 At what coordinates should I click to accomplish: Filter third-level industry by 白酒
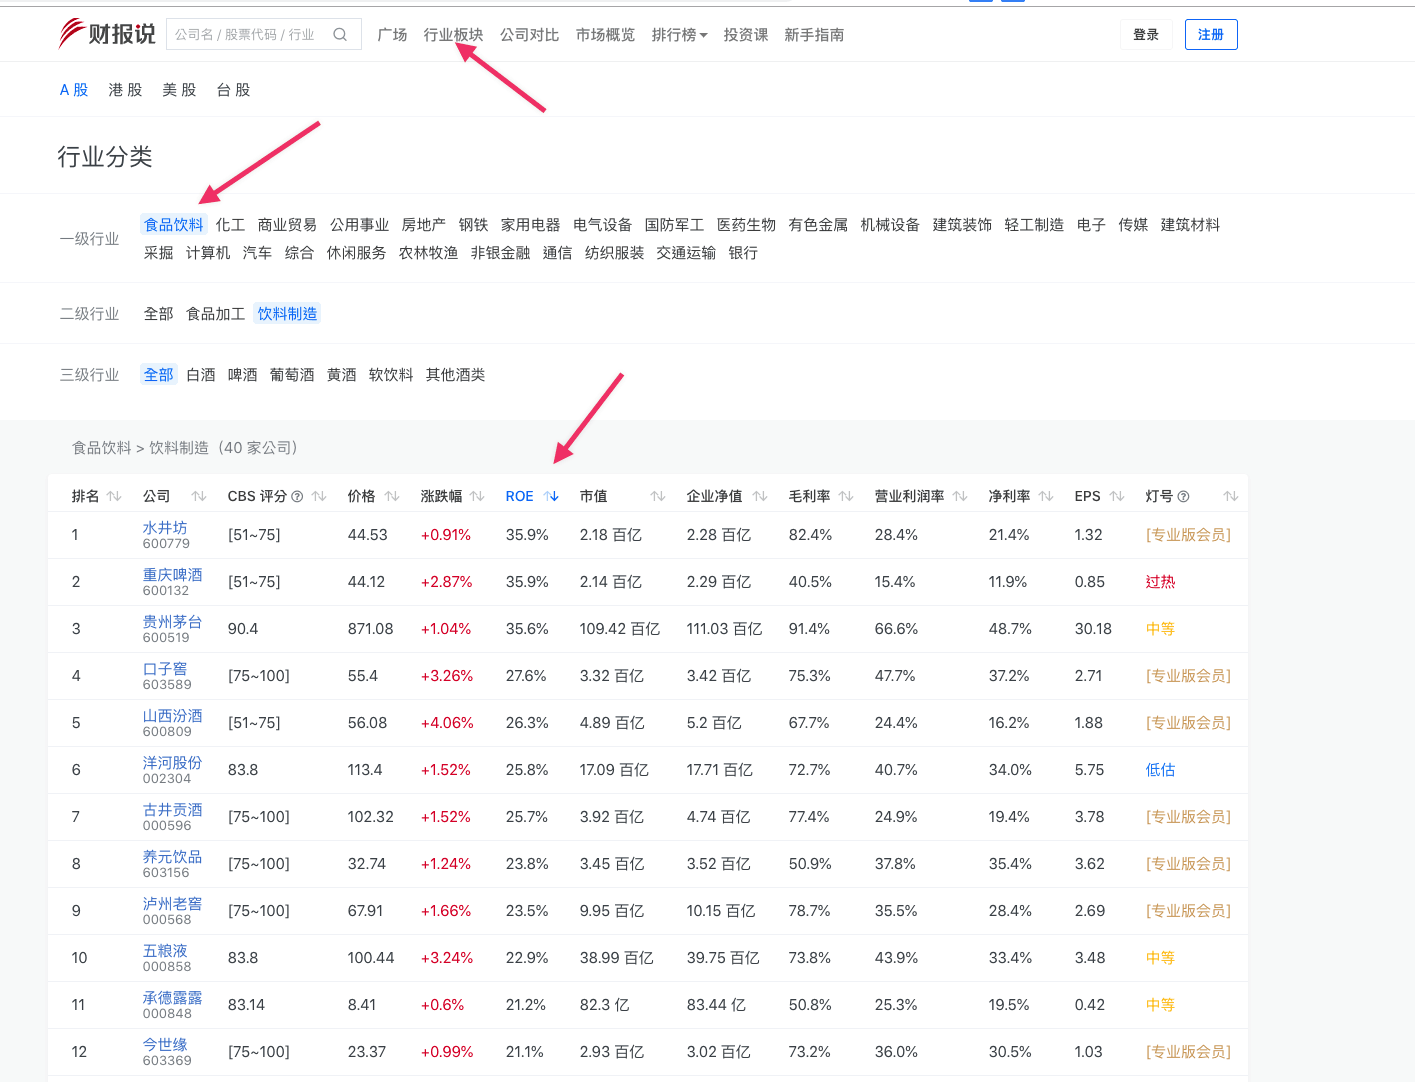click(201, 375)
